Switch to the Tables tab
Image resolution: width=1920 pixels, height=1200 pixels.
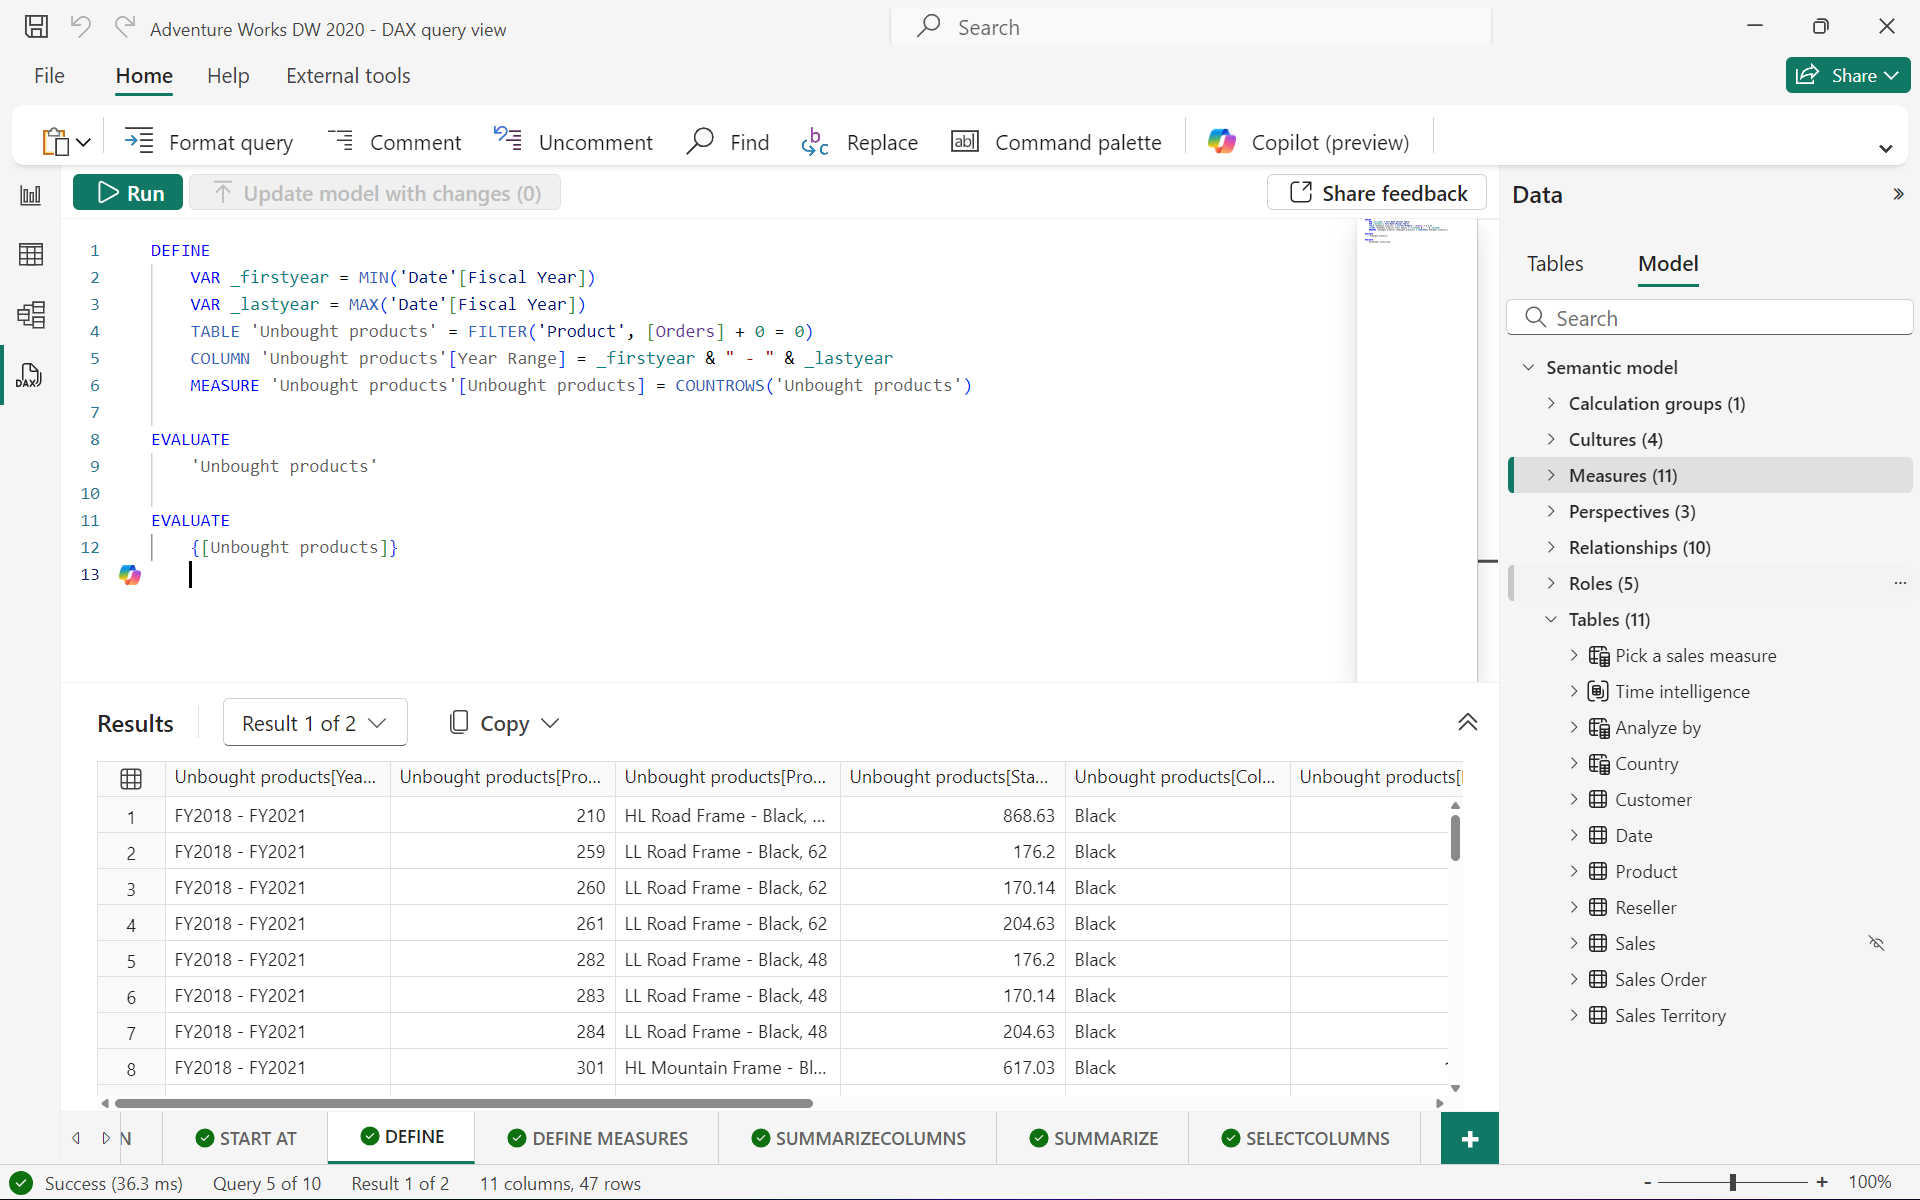(1554, 263)
